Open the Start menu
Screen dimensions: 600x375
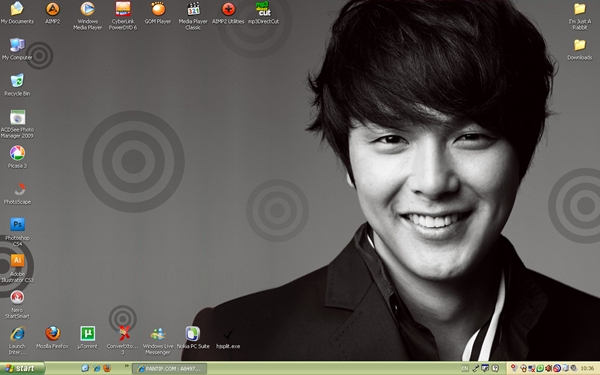22,368
